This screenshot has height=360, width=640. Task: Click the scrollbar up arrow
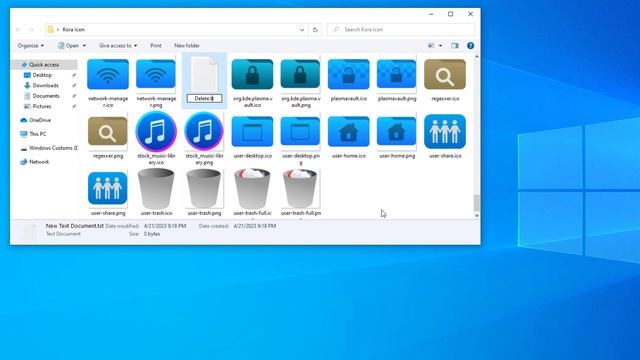[x=476, y=57]
